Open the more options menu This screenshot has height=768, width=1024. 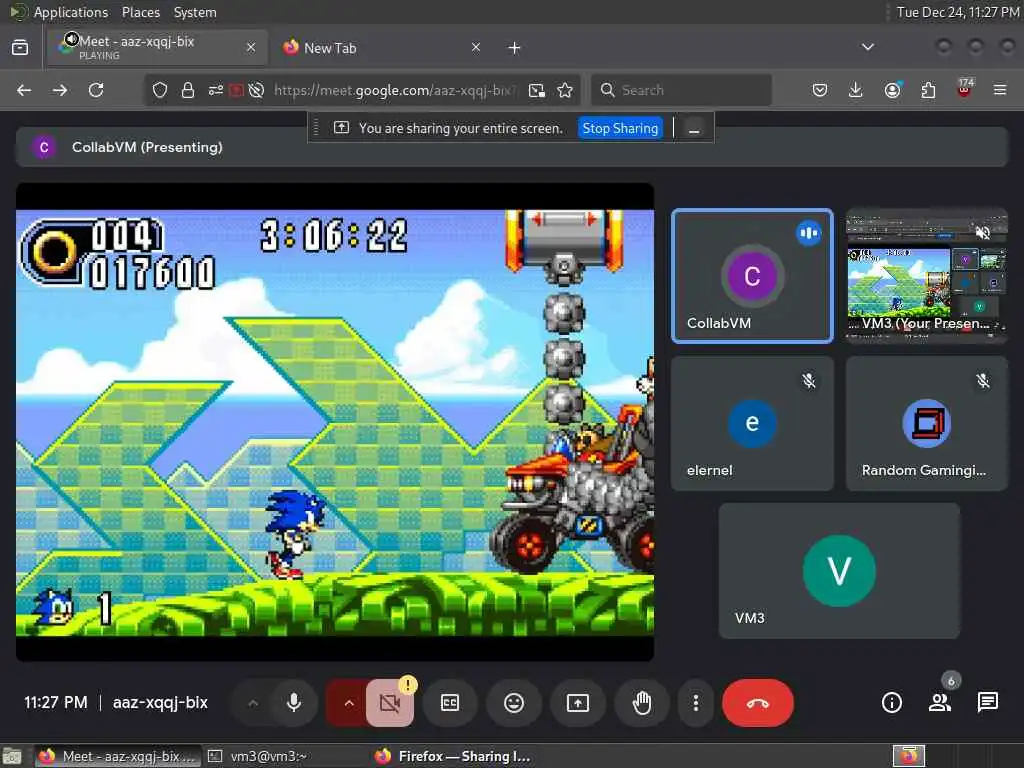[x=696, y=703]
